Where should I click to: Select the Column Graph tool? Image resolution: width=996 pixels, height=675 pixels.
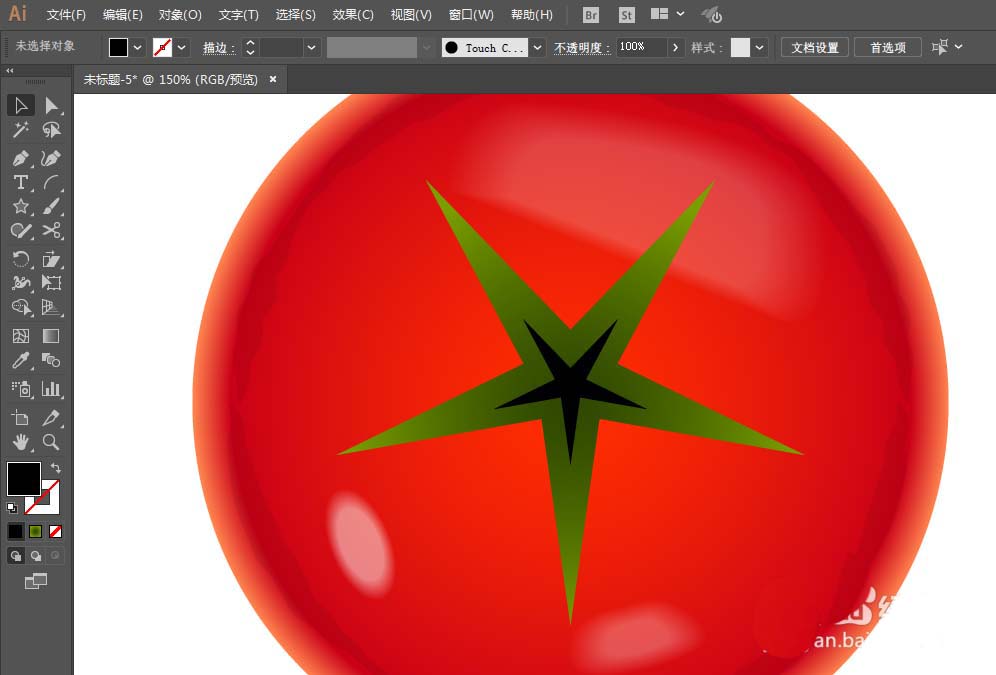point(51,389)
